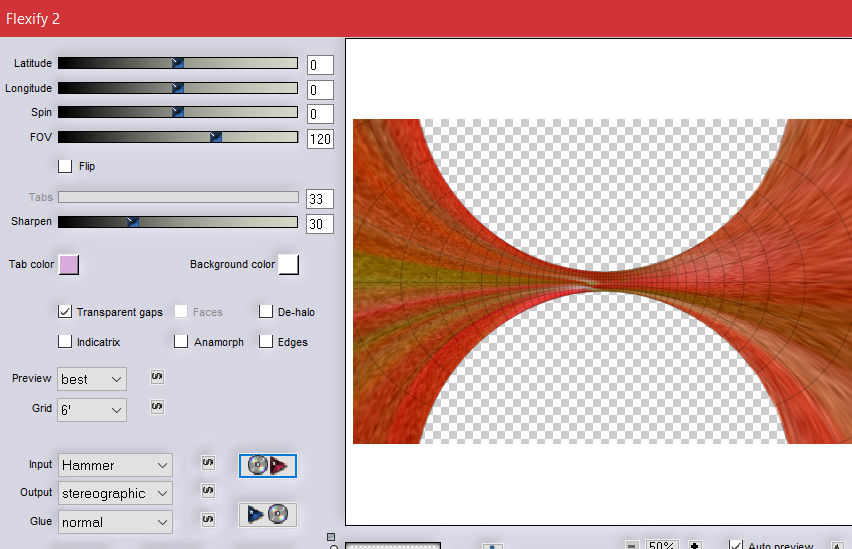The height and width of the screenshot is (549, 852).
Task: Click the Latitude value field
Action: (320, 65)
